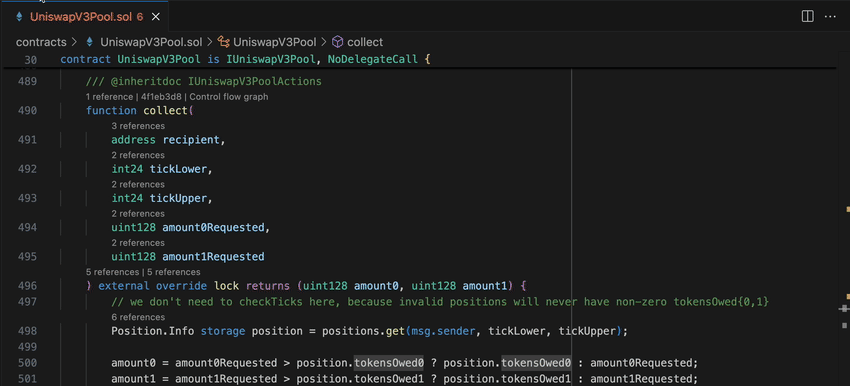Viewport: 850px width, 386px height.
Task: Click 'IUniswapV3PoolActions' in the inheritdoc comment
Action: pos(255,81)
